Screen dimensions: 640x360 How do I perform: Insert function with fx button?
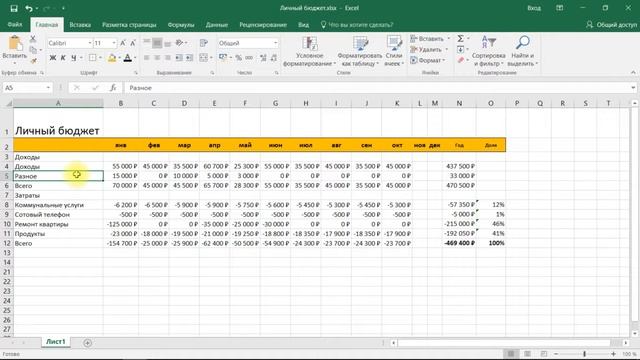coord(113,88)
